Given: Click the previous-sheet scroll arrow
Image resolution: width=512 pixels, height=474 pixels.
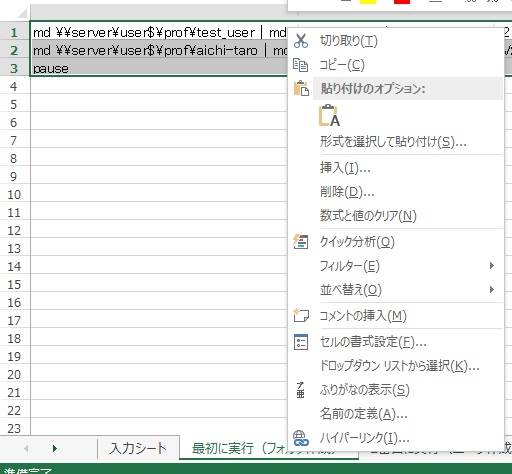Looking at the screenshot, I should (26, 448).
